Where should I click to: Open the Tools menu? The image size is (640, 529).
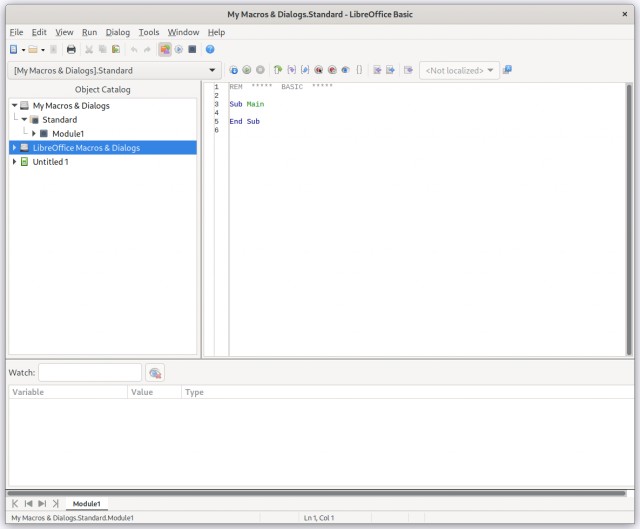click(x=149, y=32)
